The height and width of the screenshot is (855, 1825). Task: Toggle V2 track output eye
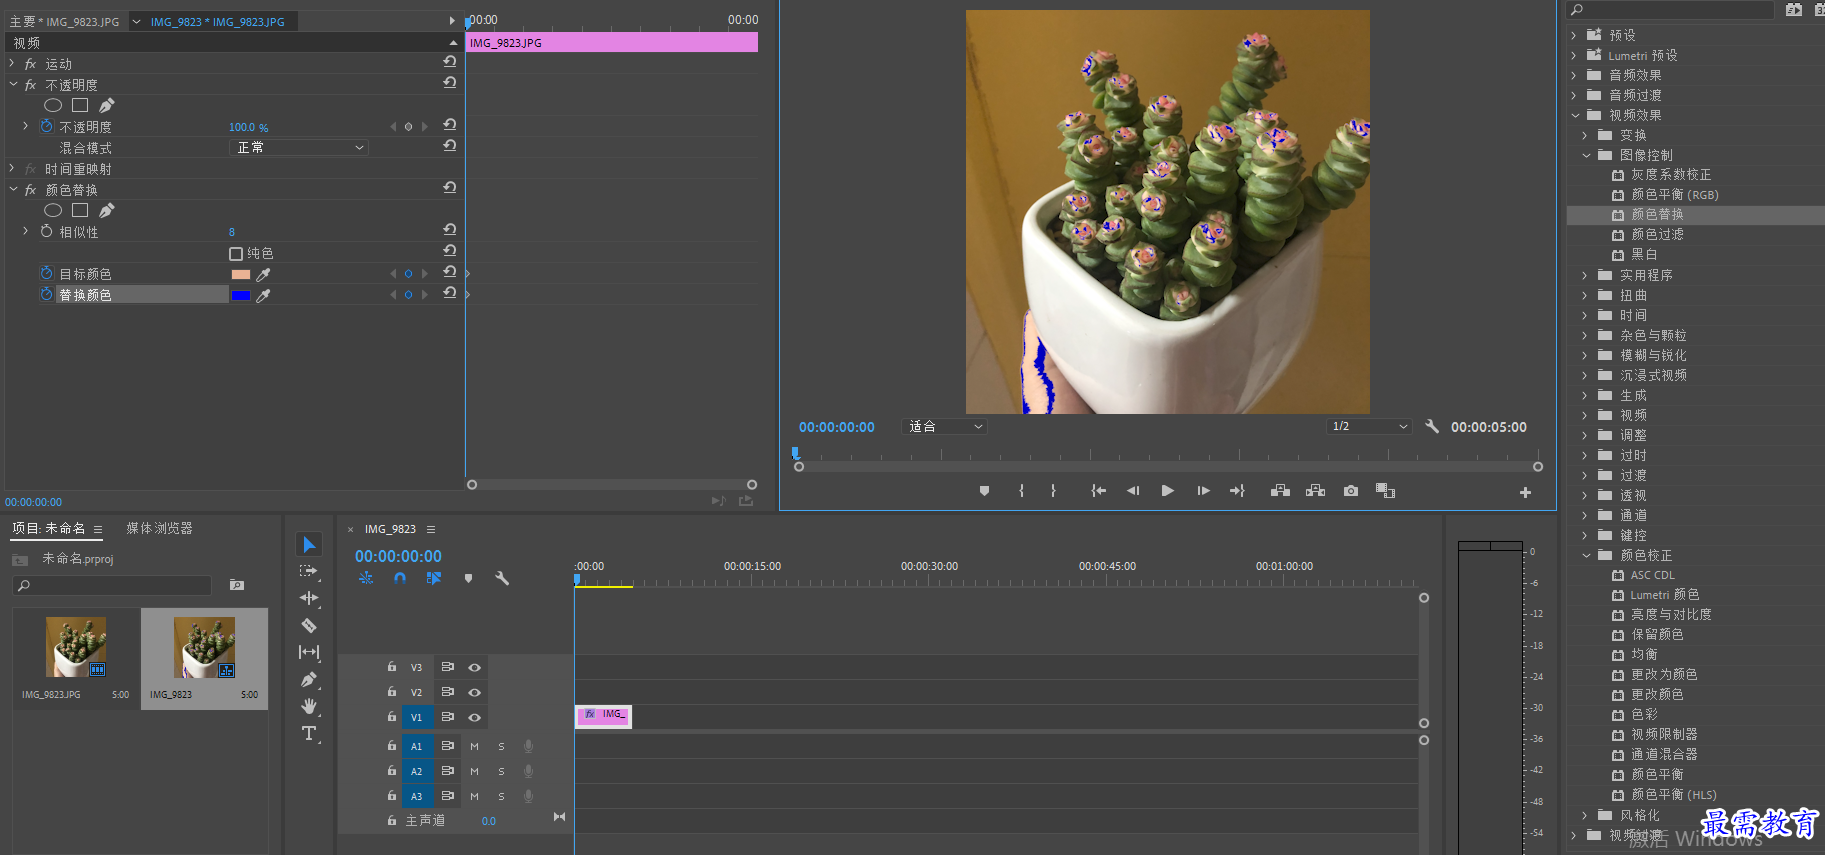point(475,692)
